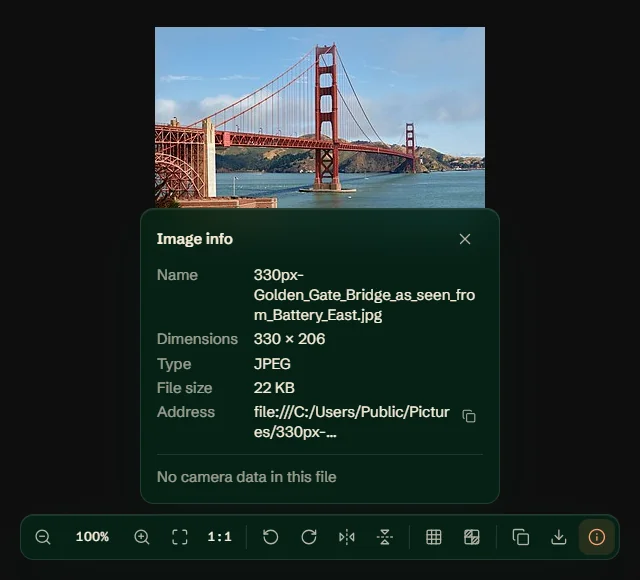Click the type value JPEG
Screen dimensions: 640x580
(272, 364)
